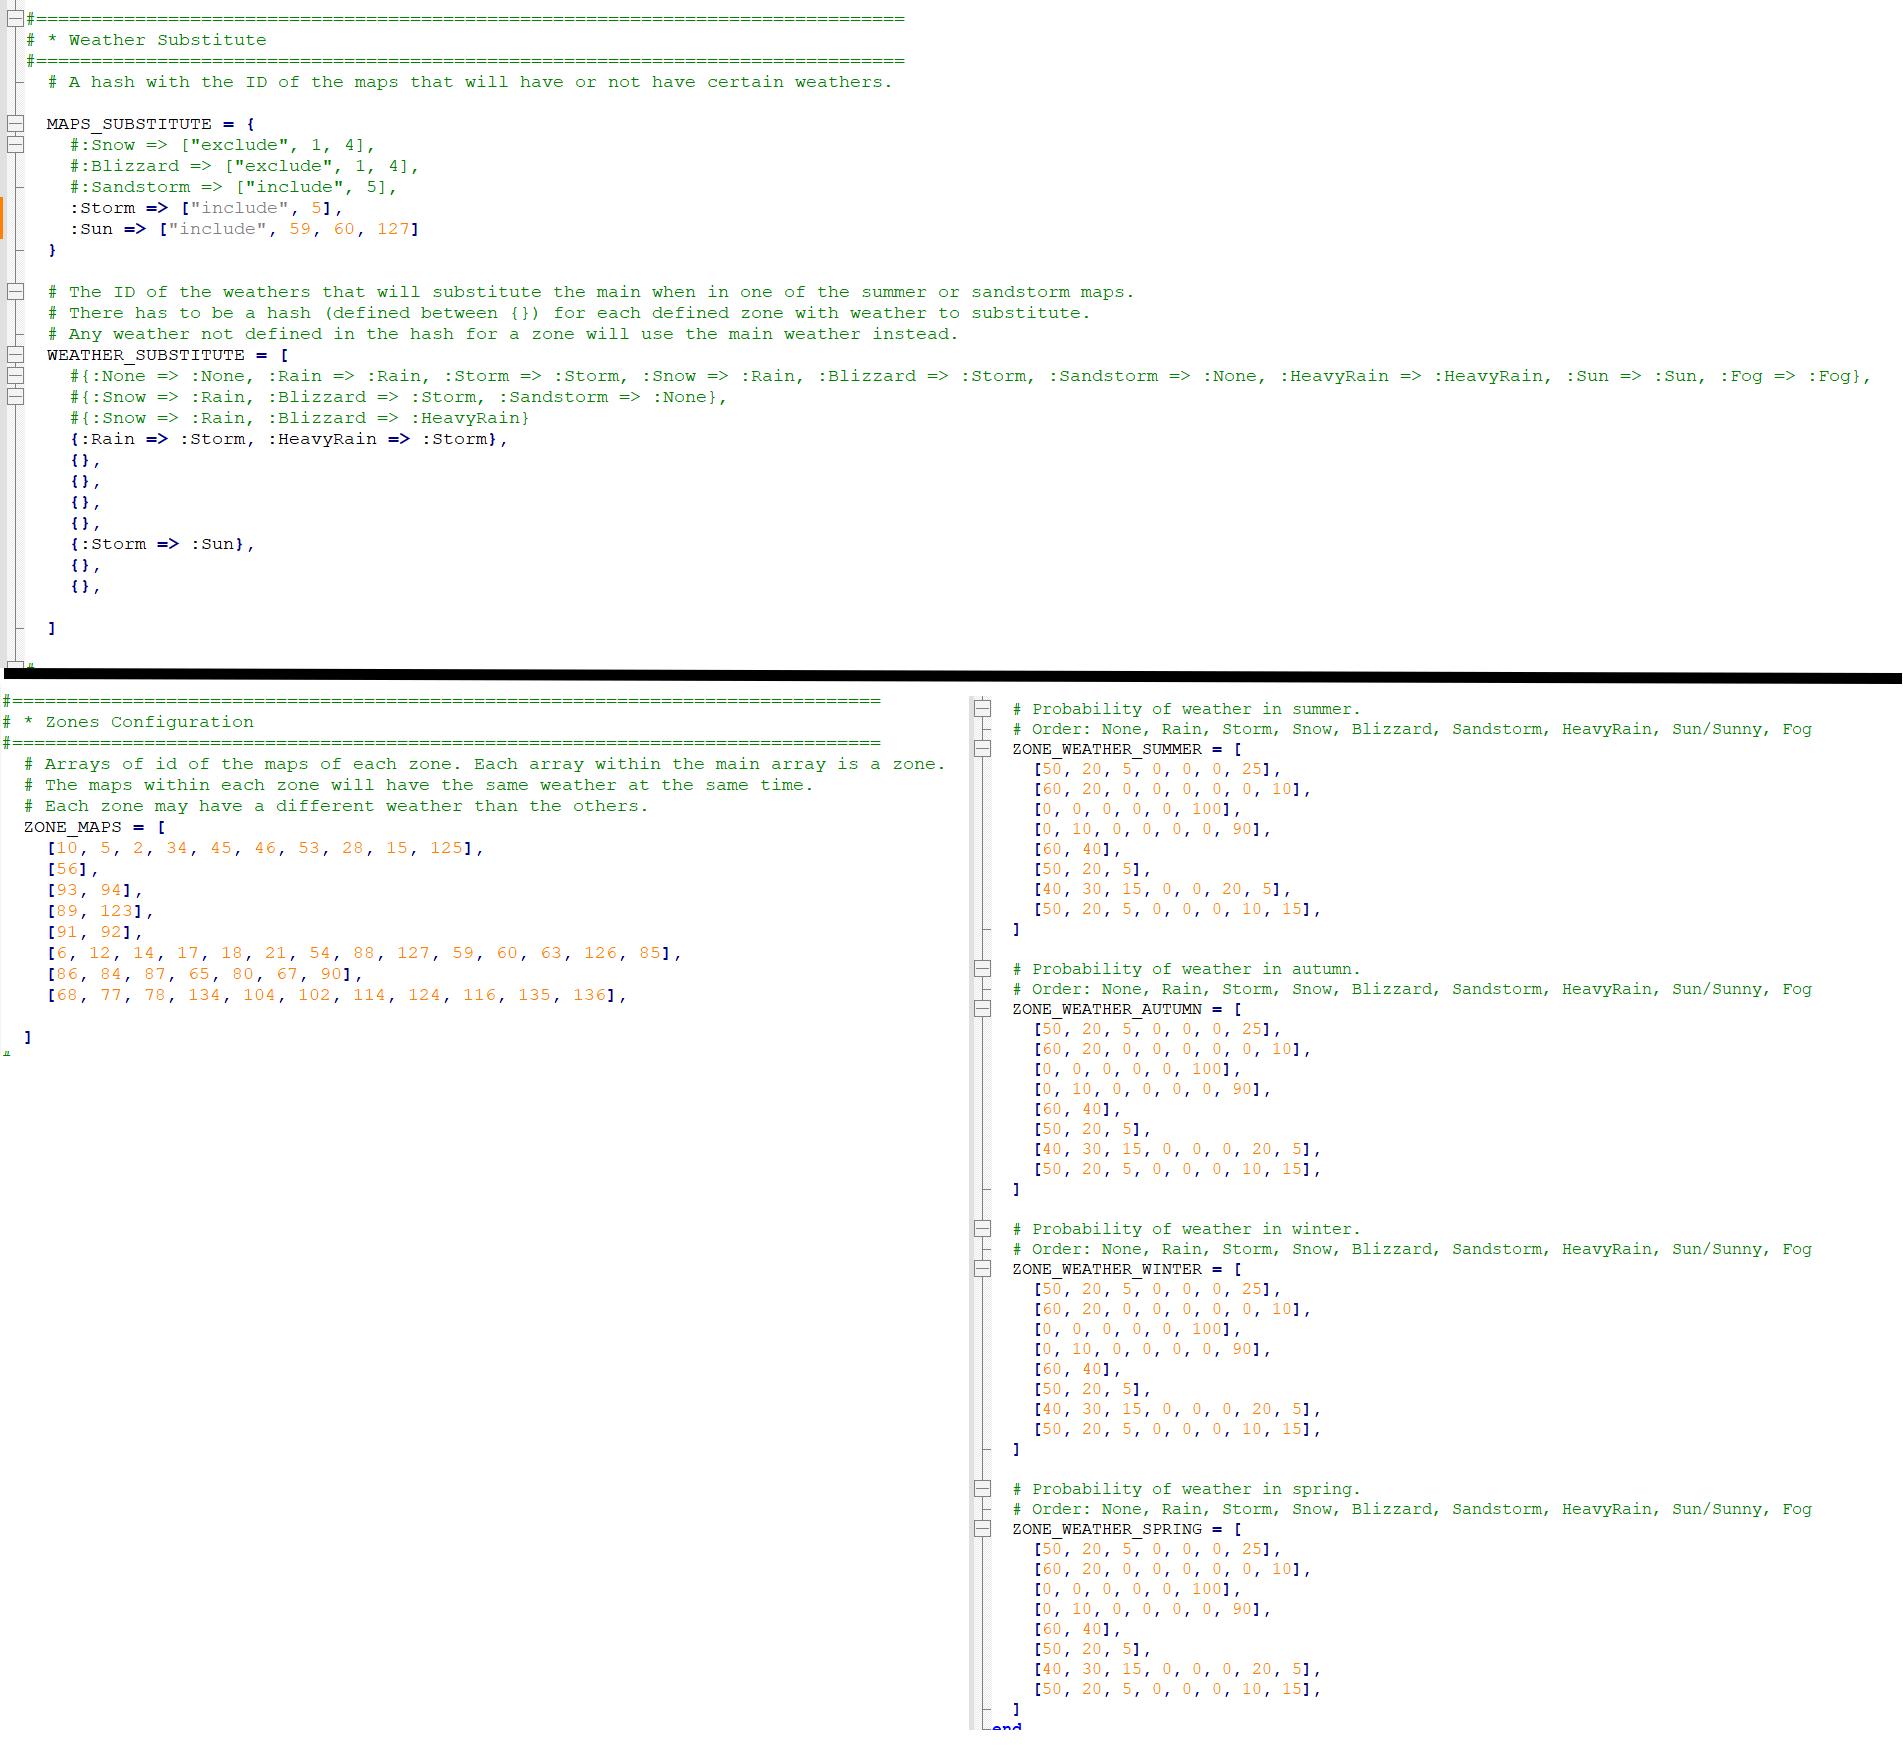Click the orange change marker beside :Storm line
Image resolution: width=1903 pixels, height=1753 pixels.
[2, 217]
